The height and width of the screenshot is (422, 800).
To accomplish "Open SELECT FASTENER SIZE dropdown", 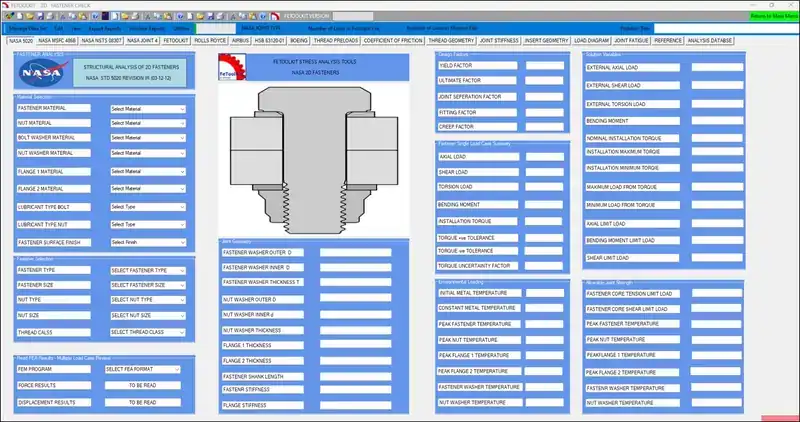I will pos(148,285).
